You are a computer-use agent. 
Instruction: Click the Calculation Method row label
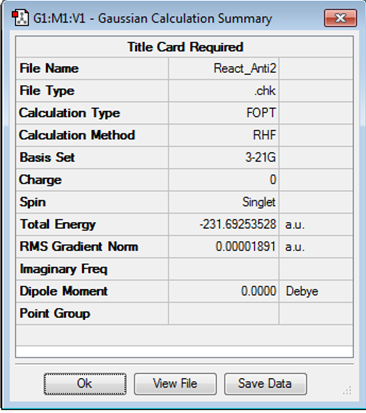[77, 135]
